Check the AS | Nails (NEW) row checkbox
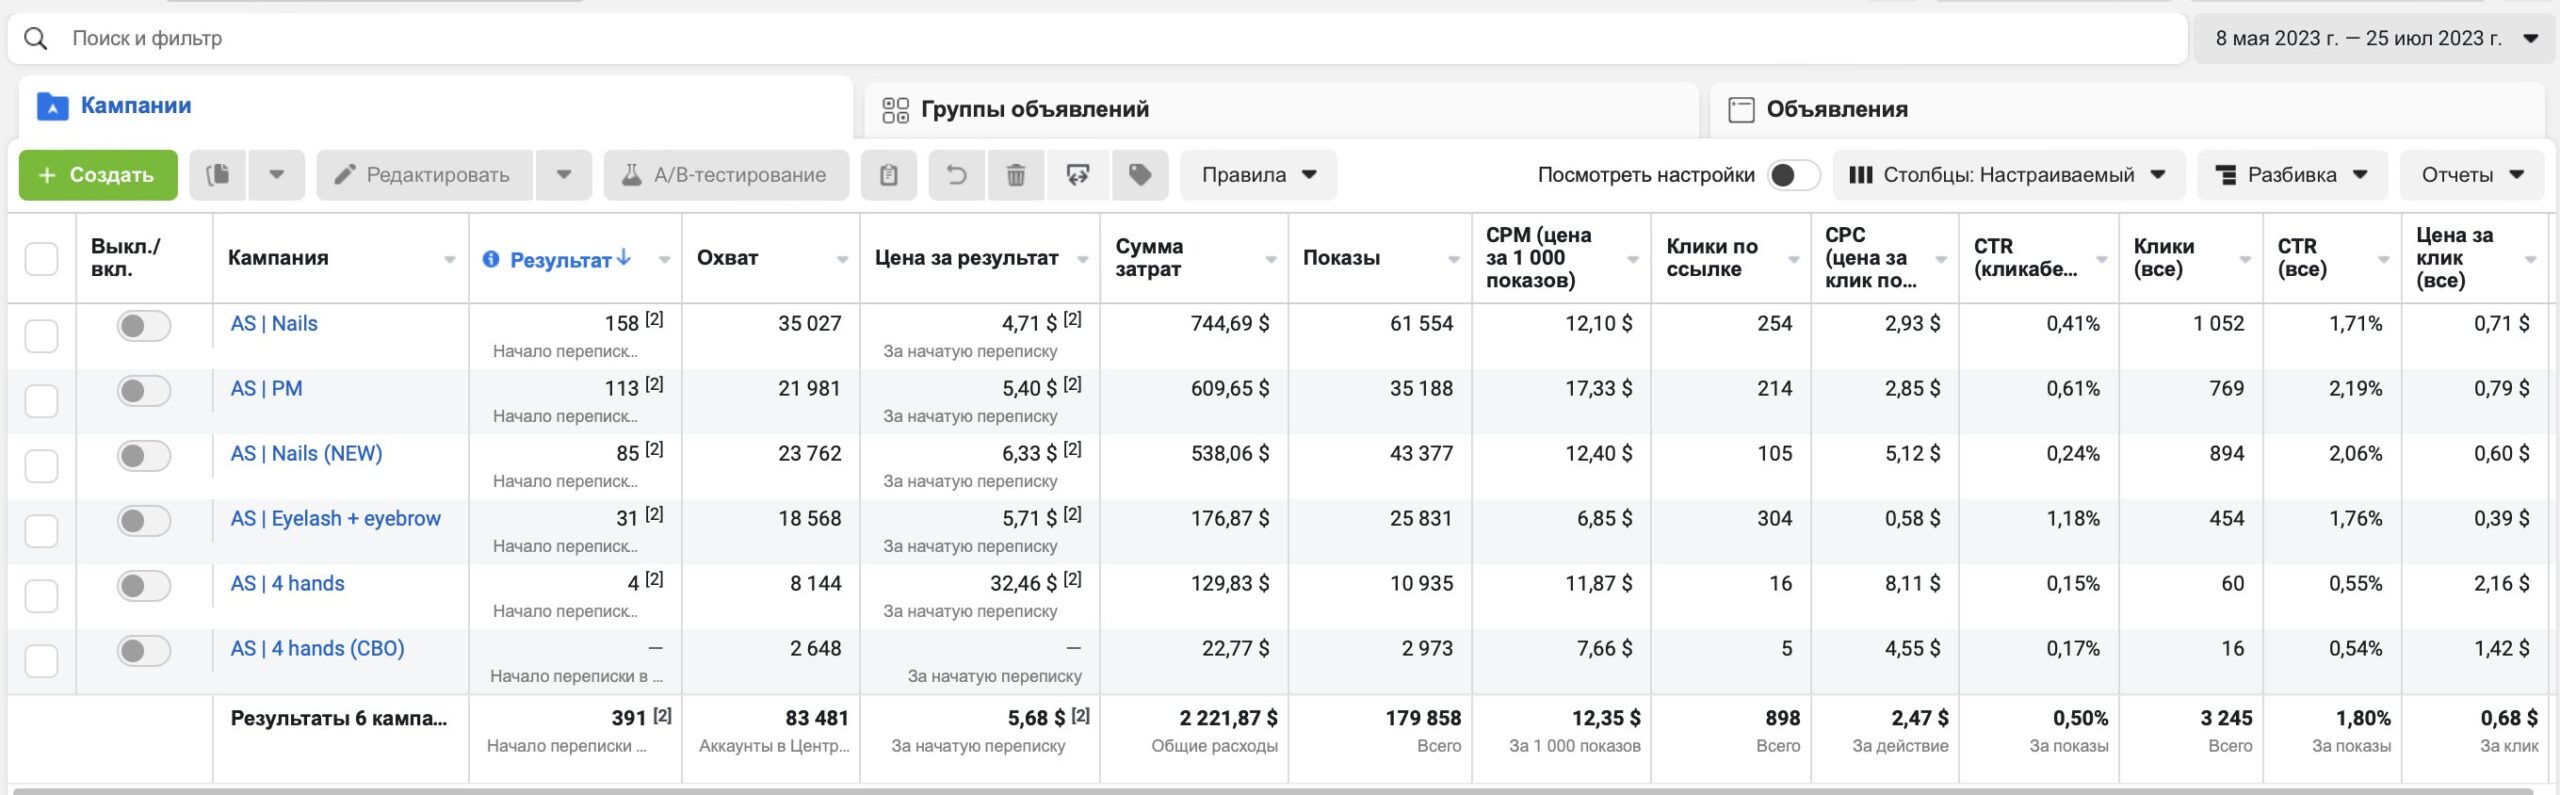2560x795 pixels. coord(41,466)
